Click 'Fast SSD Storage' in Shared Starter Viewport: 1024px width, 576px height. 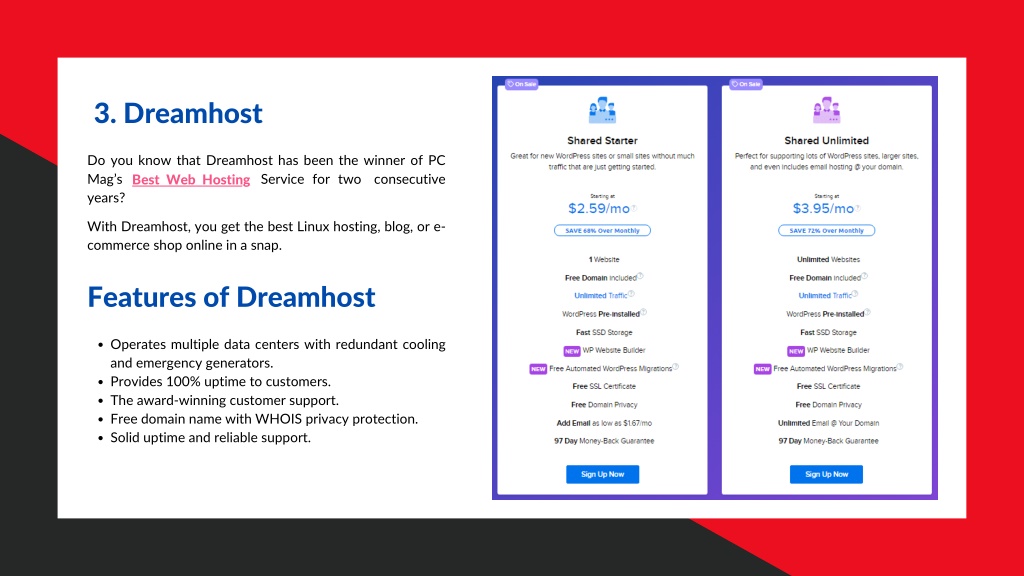point(603,332)
